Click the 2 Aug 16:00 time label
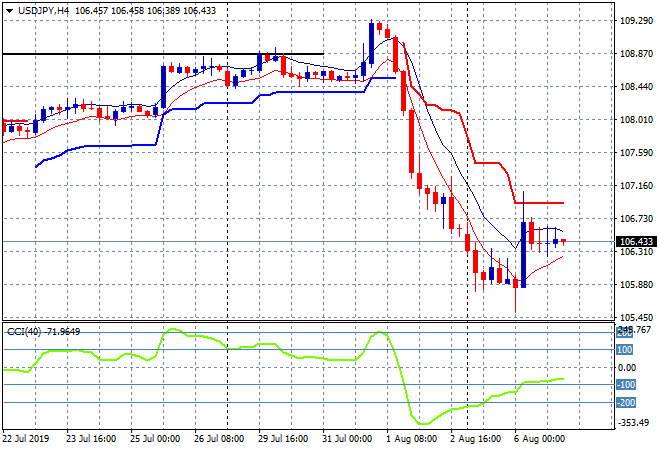 click(x=476, y=439)
